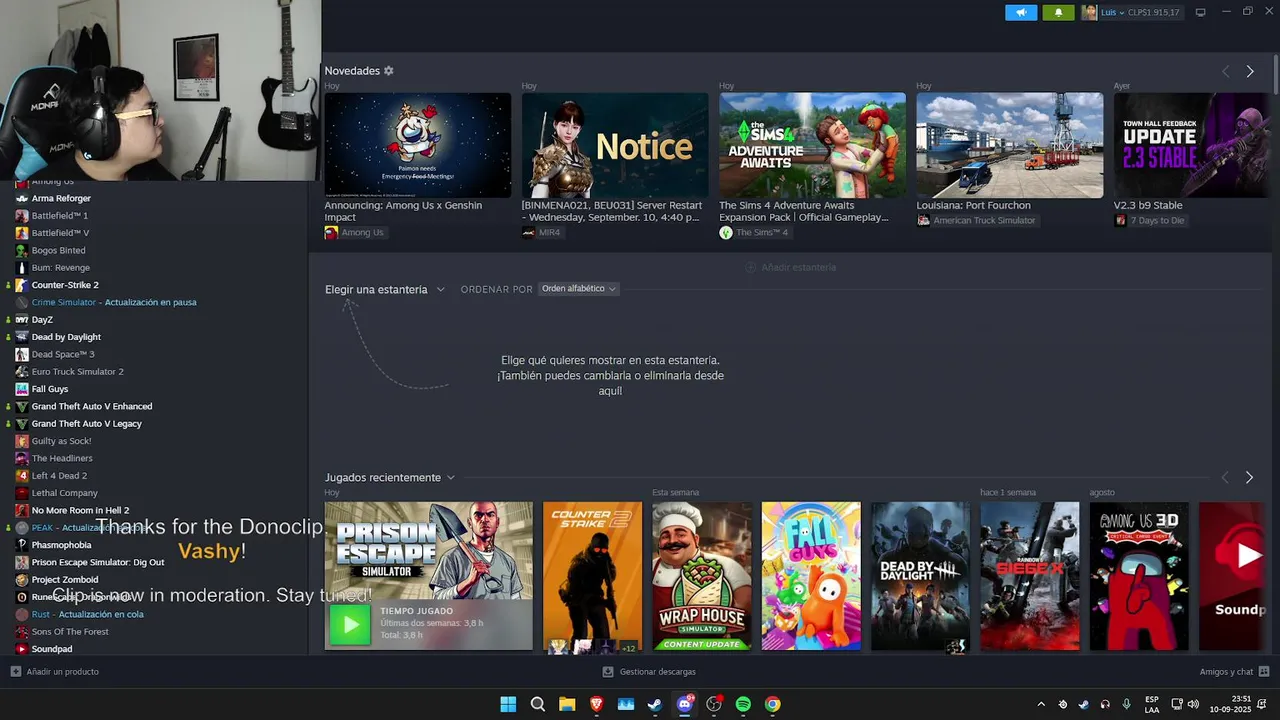
Task: Select Counter-Strike 2 recent game cover
Action: coord(592,576)
